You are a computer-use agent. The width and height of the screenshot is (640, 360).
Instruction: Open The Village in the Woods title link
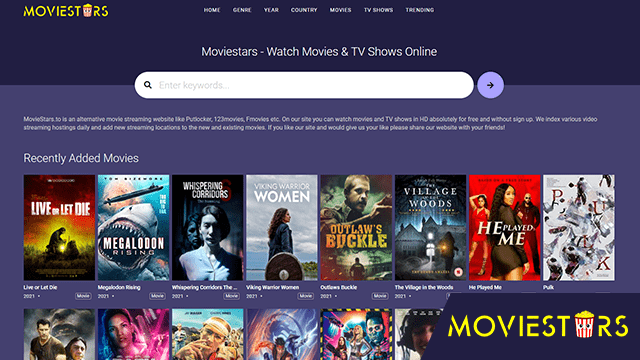click(x=424, y=287)
